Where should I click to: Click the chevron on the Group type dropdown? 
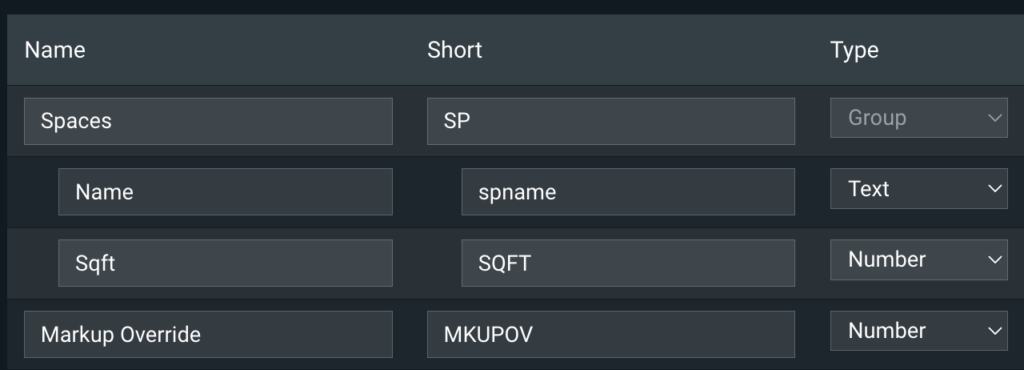coord(994,118)
